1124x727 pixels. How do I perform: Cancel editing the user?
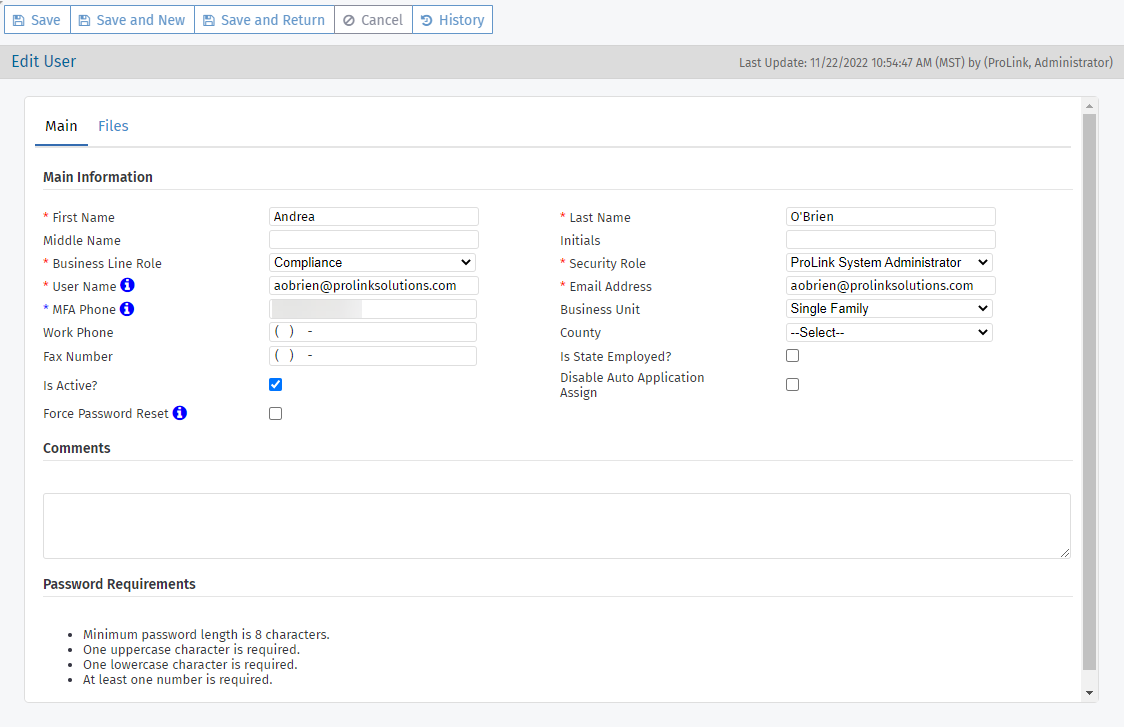(x=373, y=20)
